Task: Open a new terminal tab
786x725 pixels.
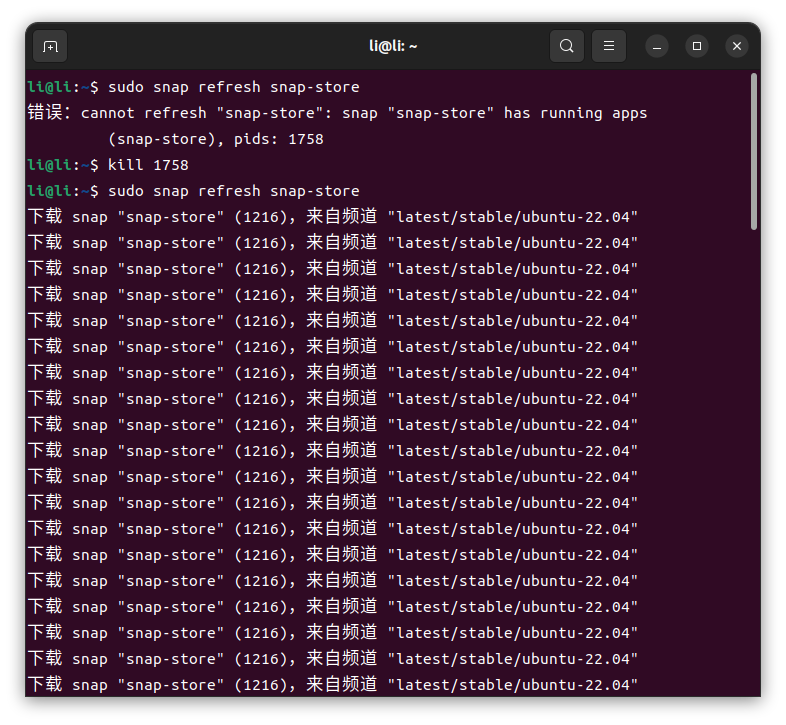Action: [50, 47]
